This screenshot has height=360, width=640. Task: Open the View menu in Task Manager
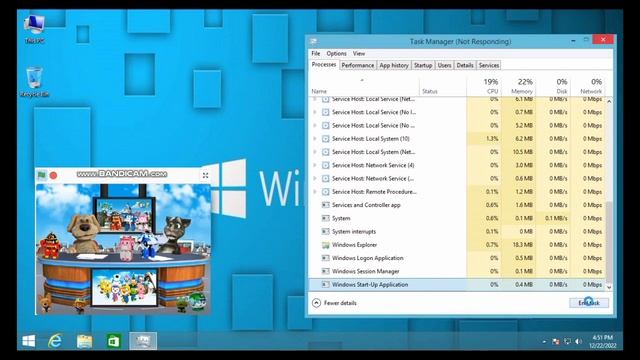click(x=359, y=53)
